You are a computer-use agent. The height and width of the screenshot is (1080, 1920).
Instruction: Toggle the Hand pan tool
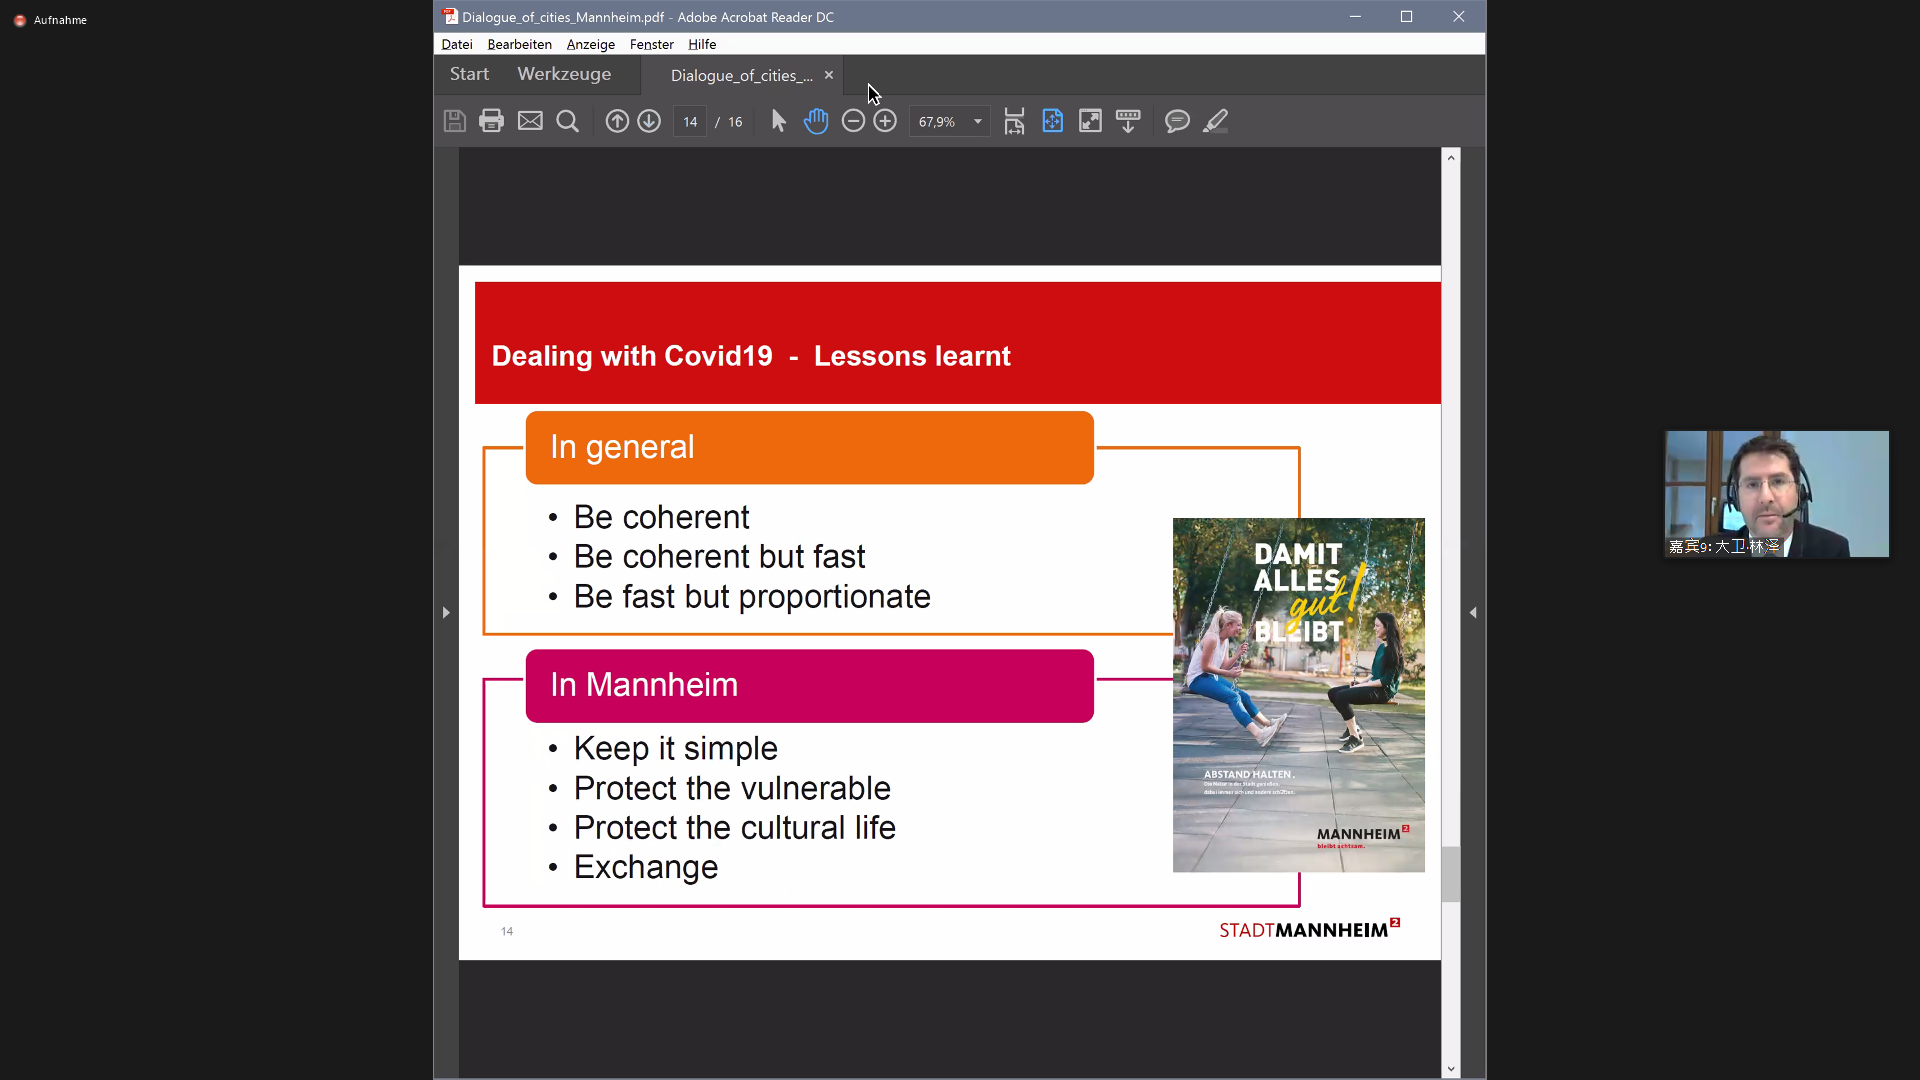point(816,121)
